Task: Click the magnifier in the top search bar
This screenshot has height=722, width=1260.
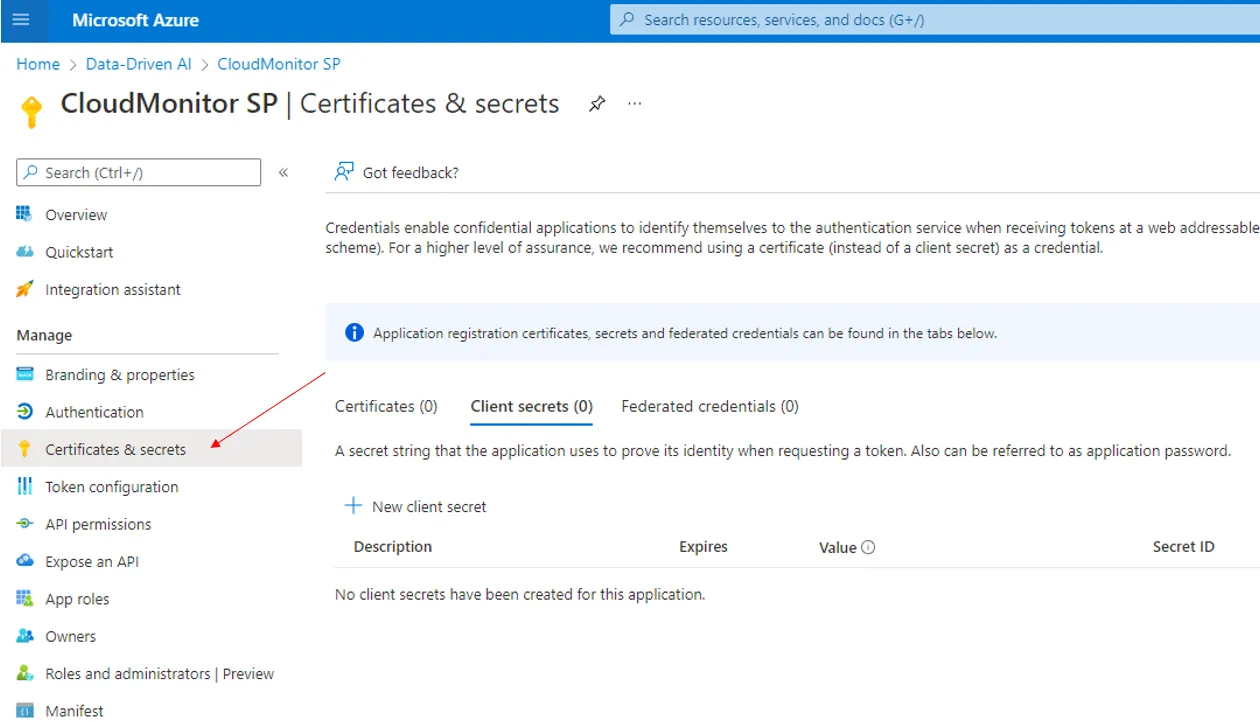Action: pos(627,20)
